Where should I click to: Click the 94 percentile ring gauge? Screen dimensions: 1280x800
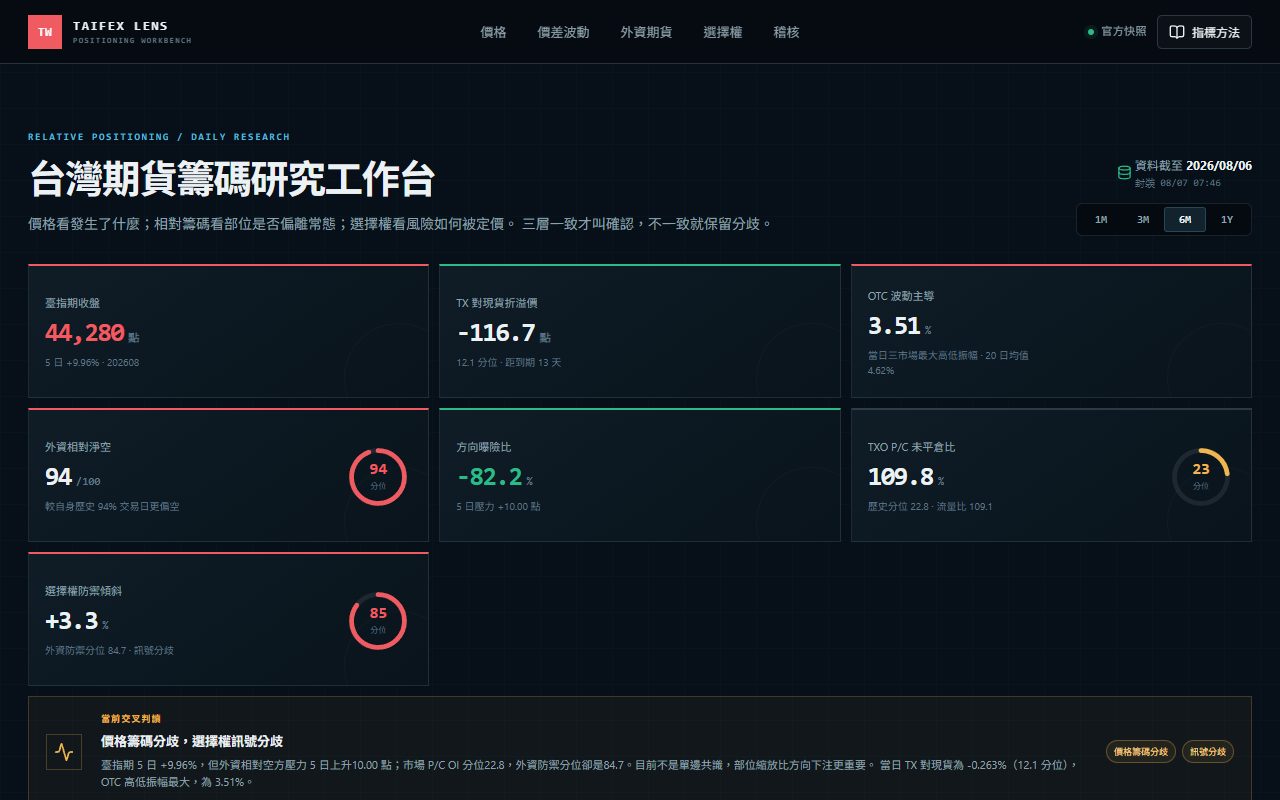coord(378,476)
